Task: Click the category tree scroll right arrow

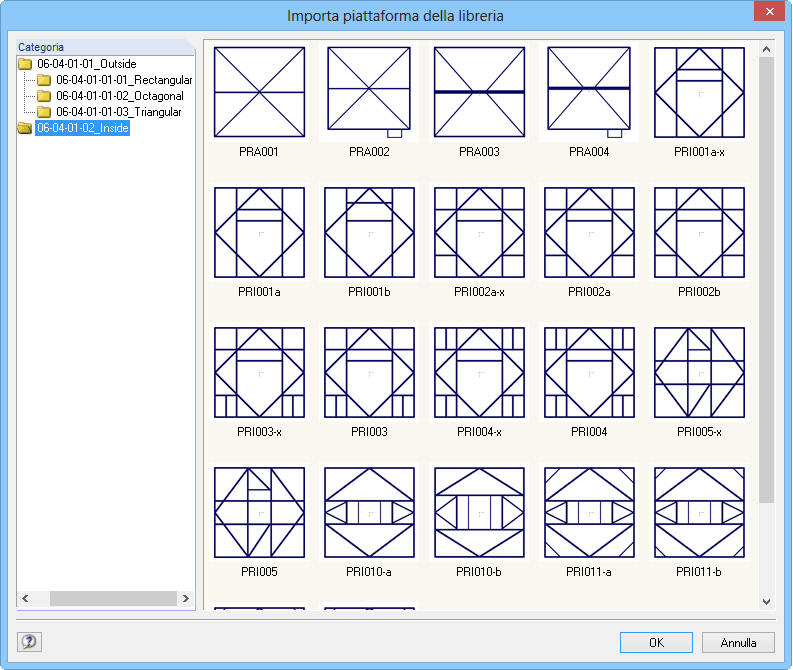Action: coord(186,598)
